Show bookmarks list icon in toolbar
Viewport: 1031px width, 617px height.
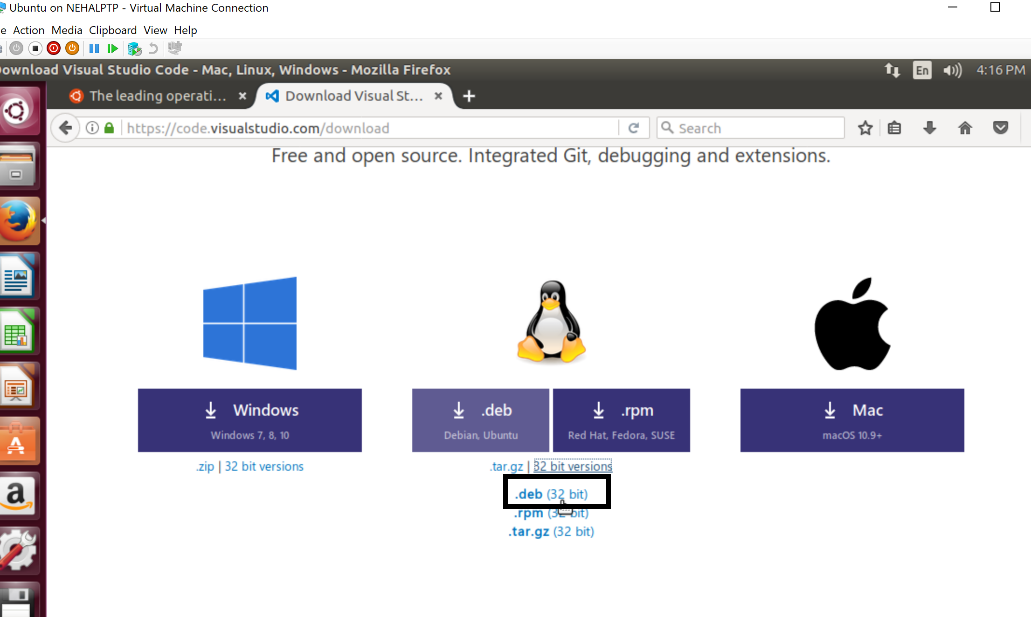click(x=895, y=128)
